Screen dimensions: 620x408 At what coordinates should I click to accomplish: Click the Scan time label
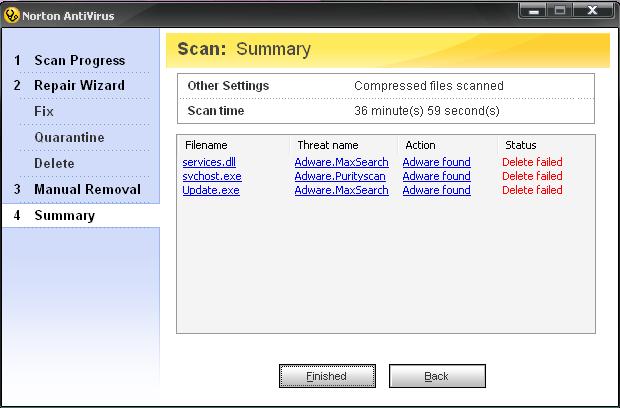click(x=215, y=111)
